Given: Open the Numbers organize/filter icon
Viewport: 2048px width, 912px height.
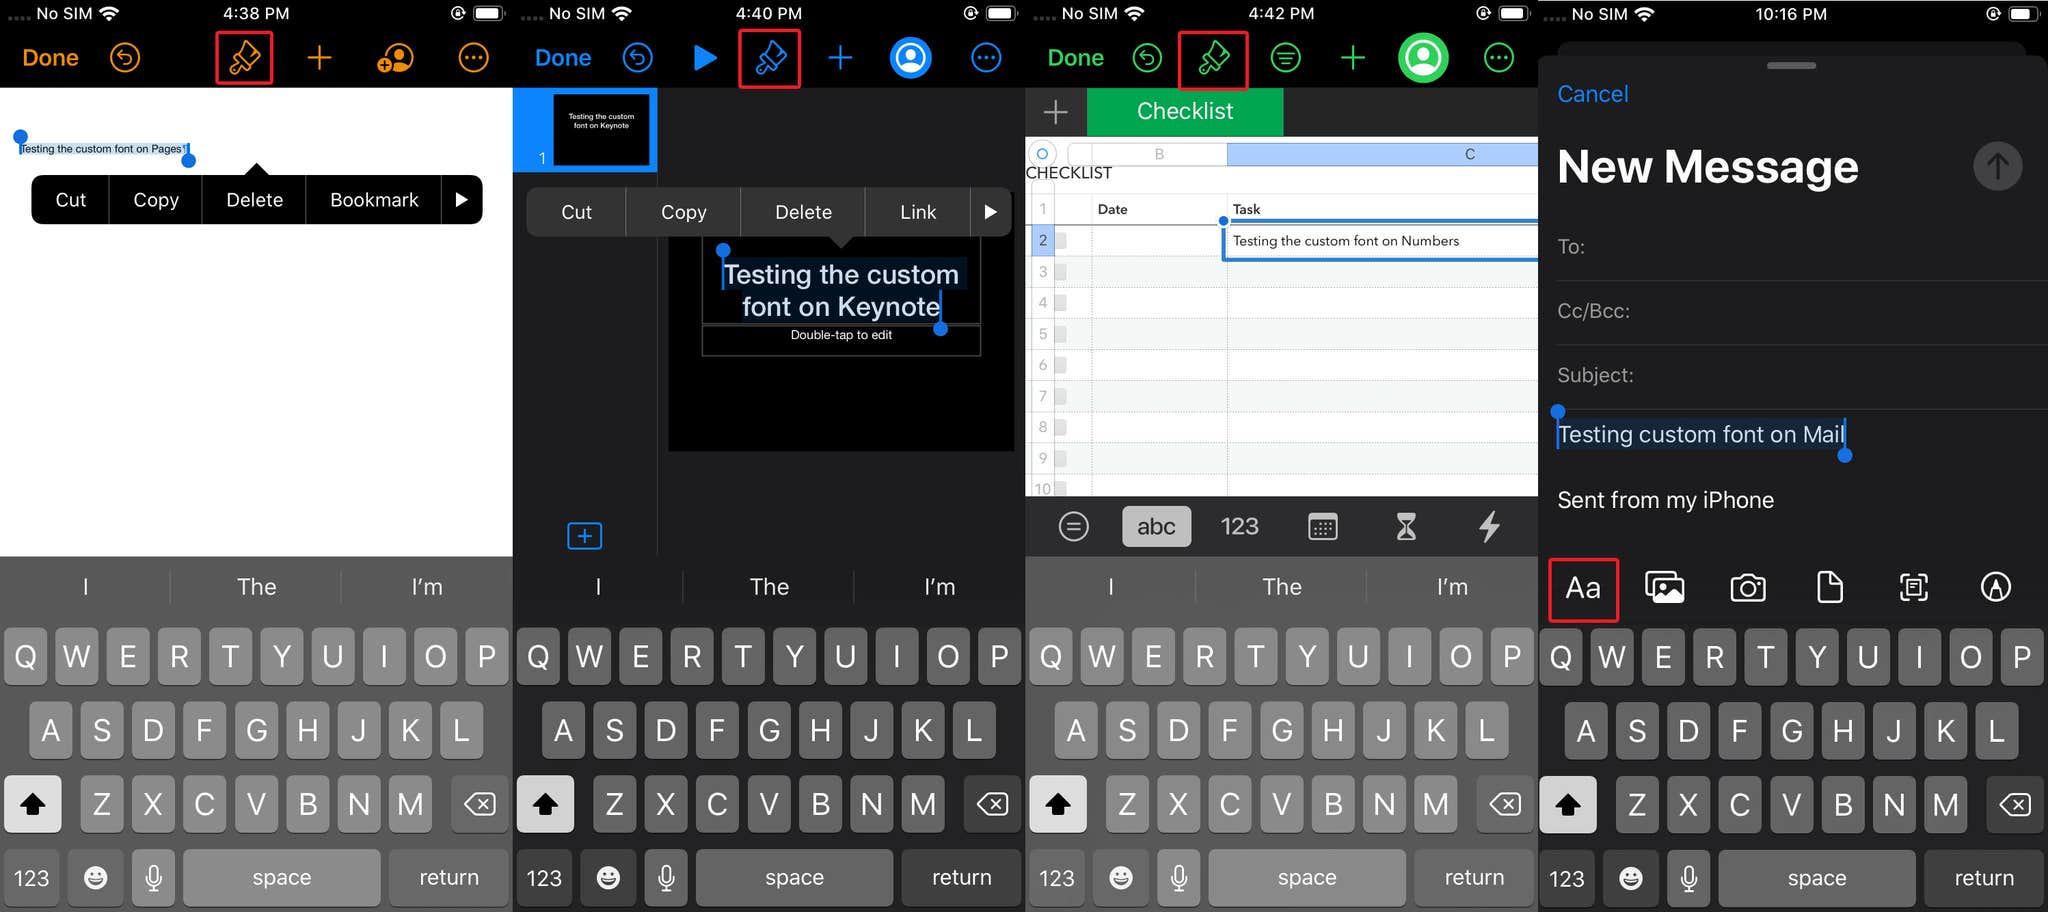Looking at the screenshot, I should [x=1285, y=58].
